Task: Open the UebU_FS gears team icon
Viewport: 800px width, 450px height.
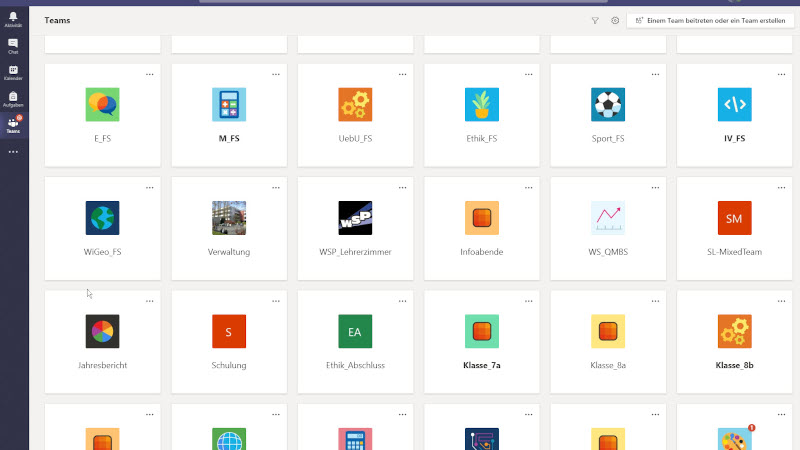Action: pyautogui.click(x=355, y=105)
